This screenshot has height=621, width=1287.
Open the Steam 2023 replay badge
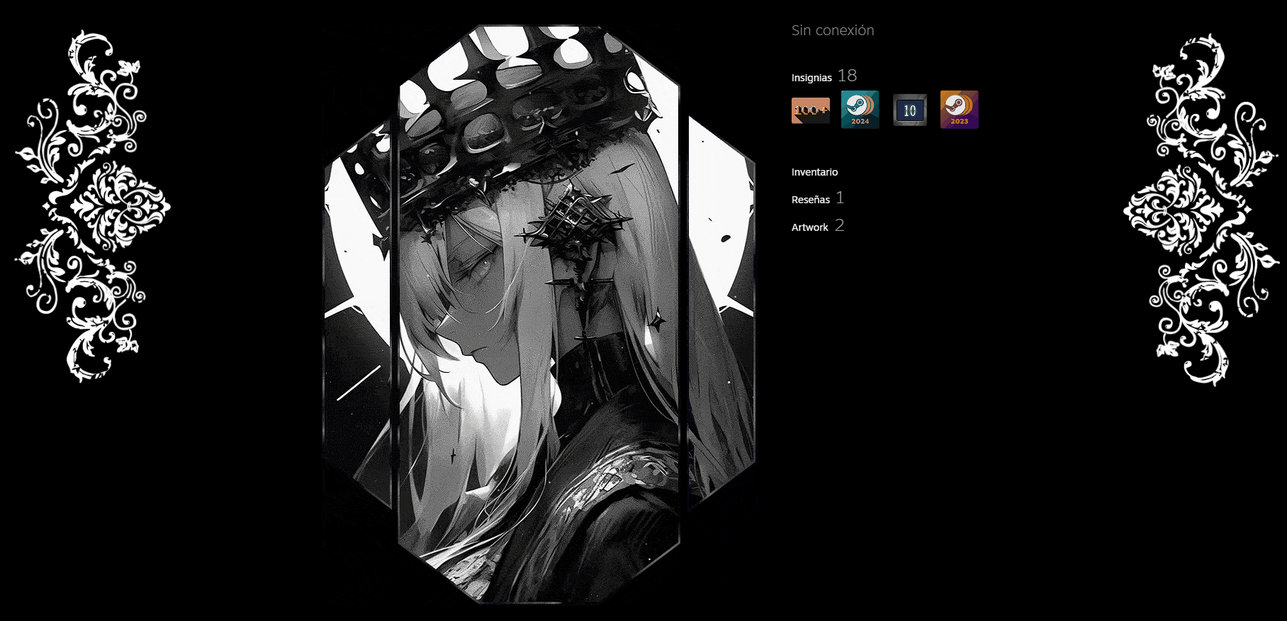959,110
